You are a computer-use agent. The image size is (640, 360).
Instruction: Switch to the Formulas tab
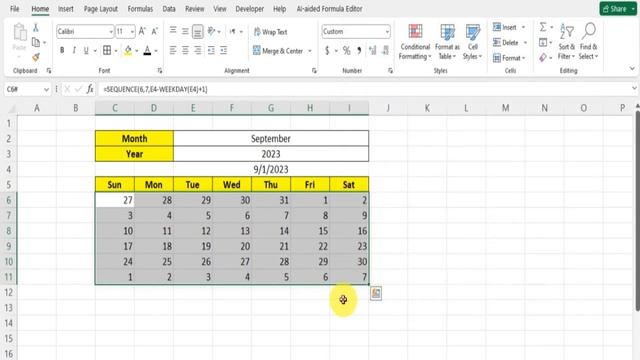tap(140, 9)
